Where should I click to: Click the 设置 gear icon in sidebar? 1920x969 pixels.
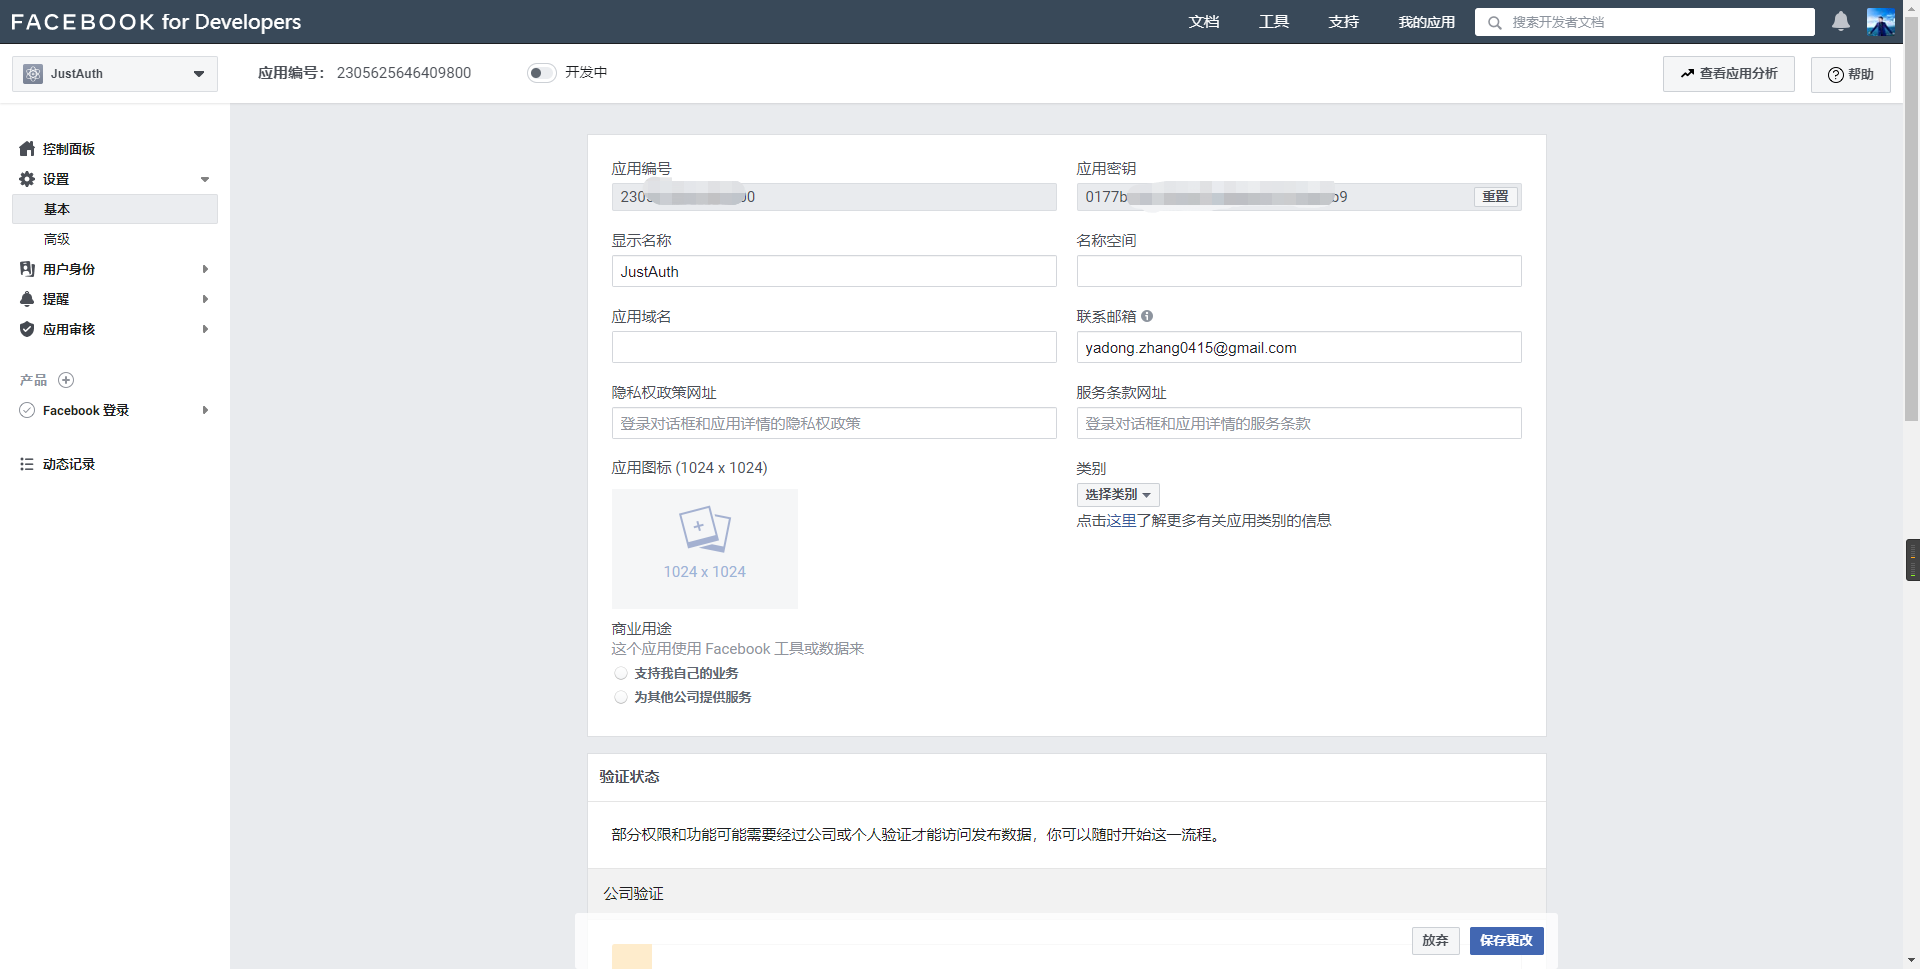coord(27,179)
